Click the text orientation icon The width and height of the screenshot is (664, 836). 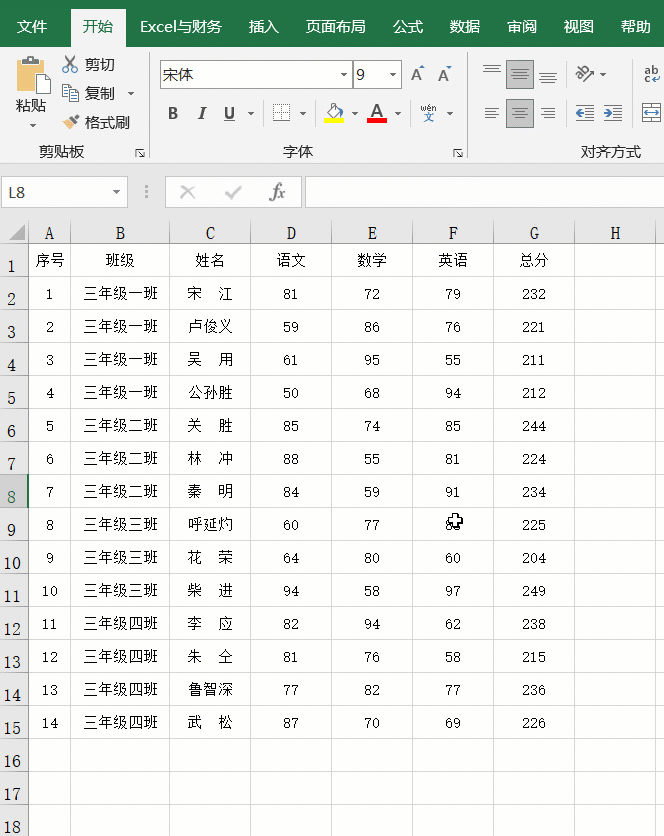pyautogui.click(x=585, y=74)
